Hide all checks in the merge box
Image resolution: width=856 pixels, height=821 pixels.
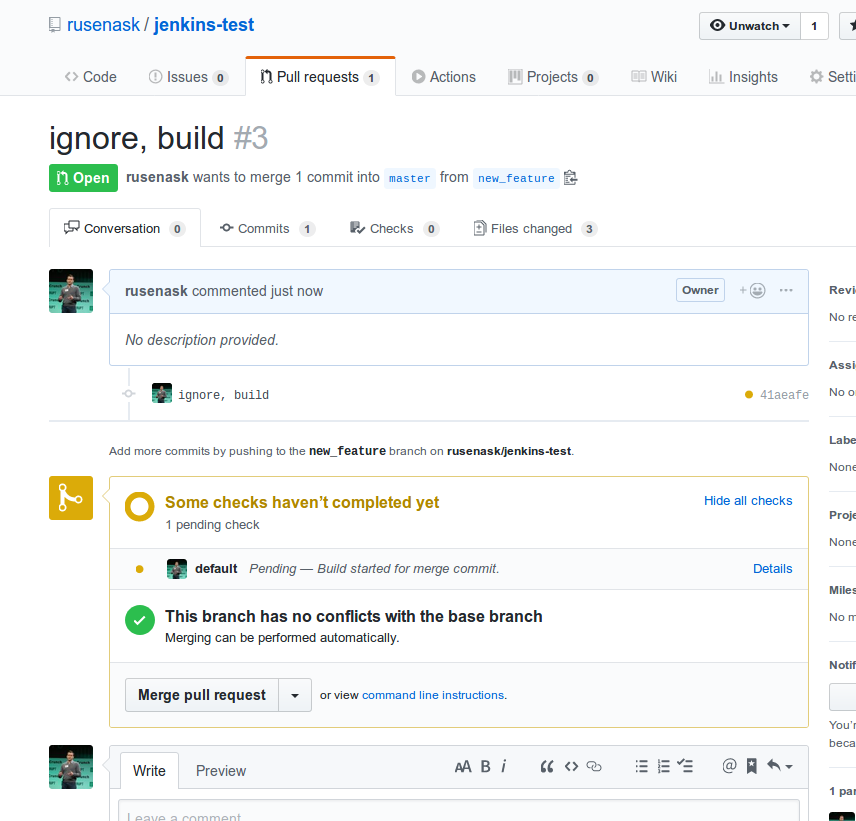click(748, 501)
